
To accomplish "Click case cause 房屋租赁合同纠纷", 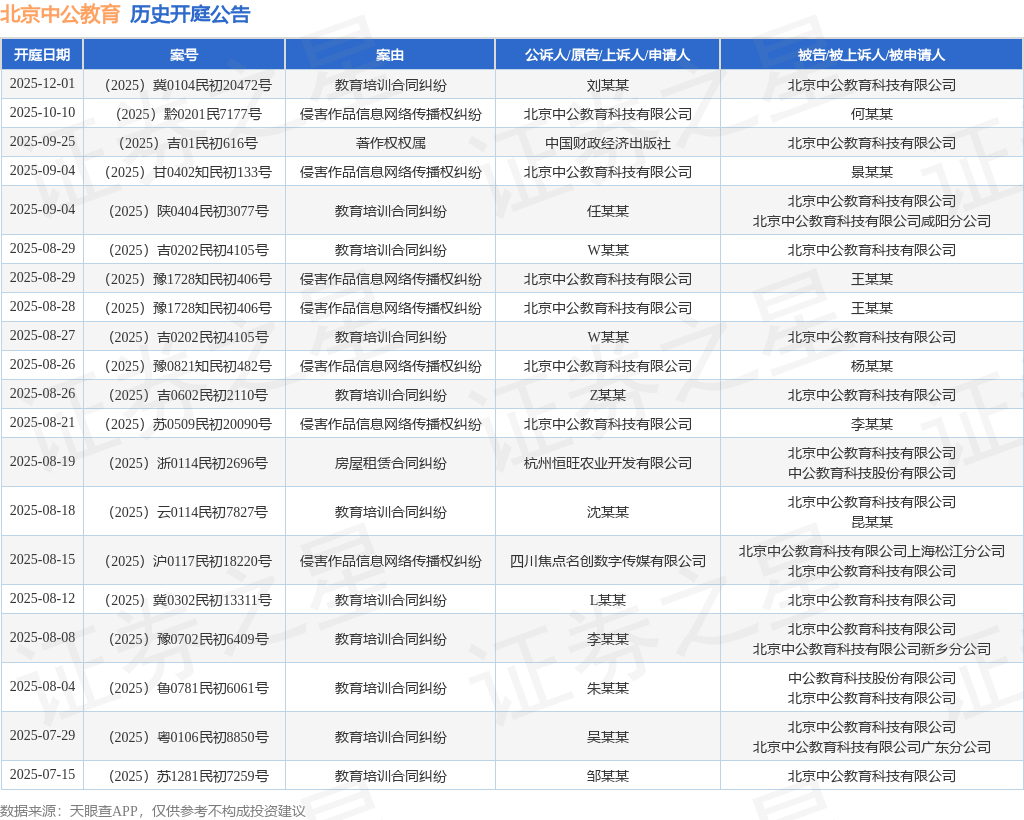I will click(391, 463).
